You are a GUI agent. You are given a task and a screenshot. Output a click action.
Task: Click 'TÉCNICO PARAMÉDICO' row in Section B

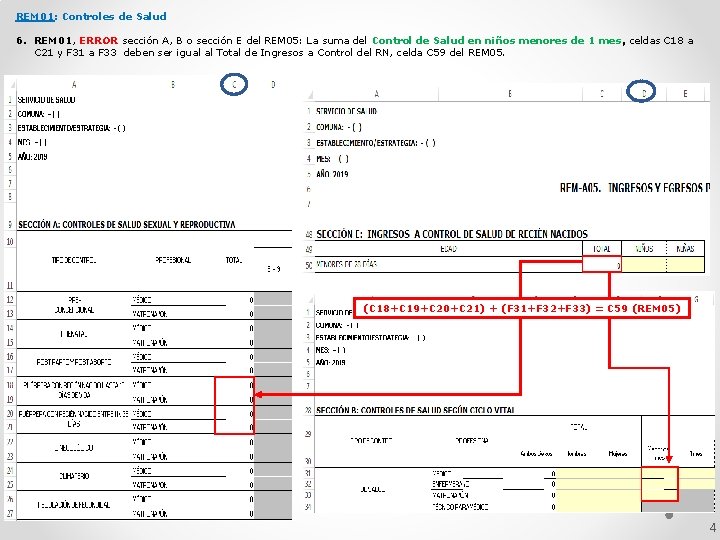(460, 507)
